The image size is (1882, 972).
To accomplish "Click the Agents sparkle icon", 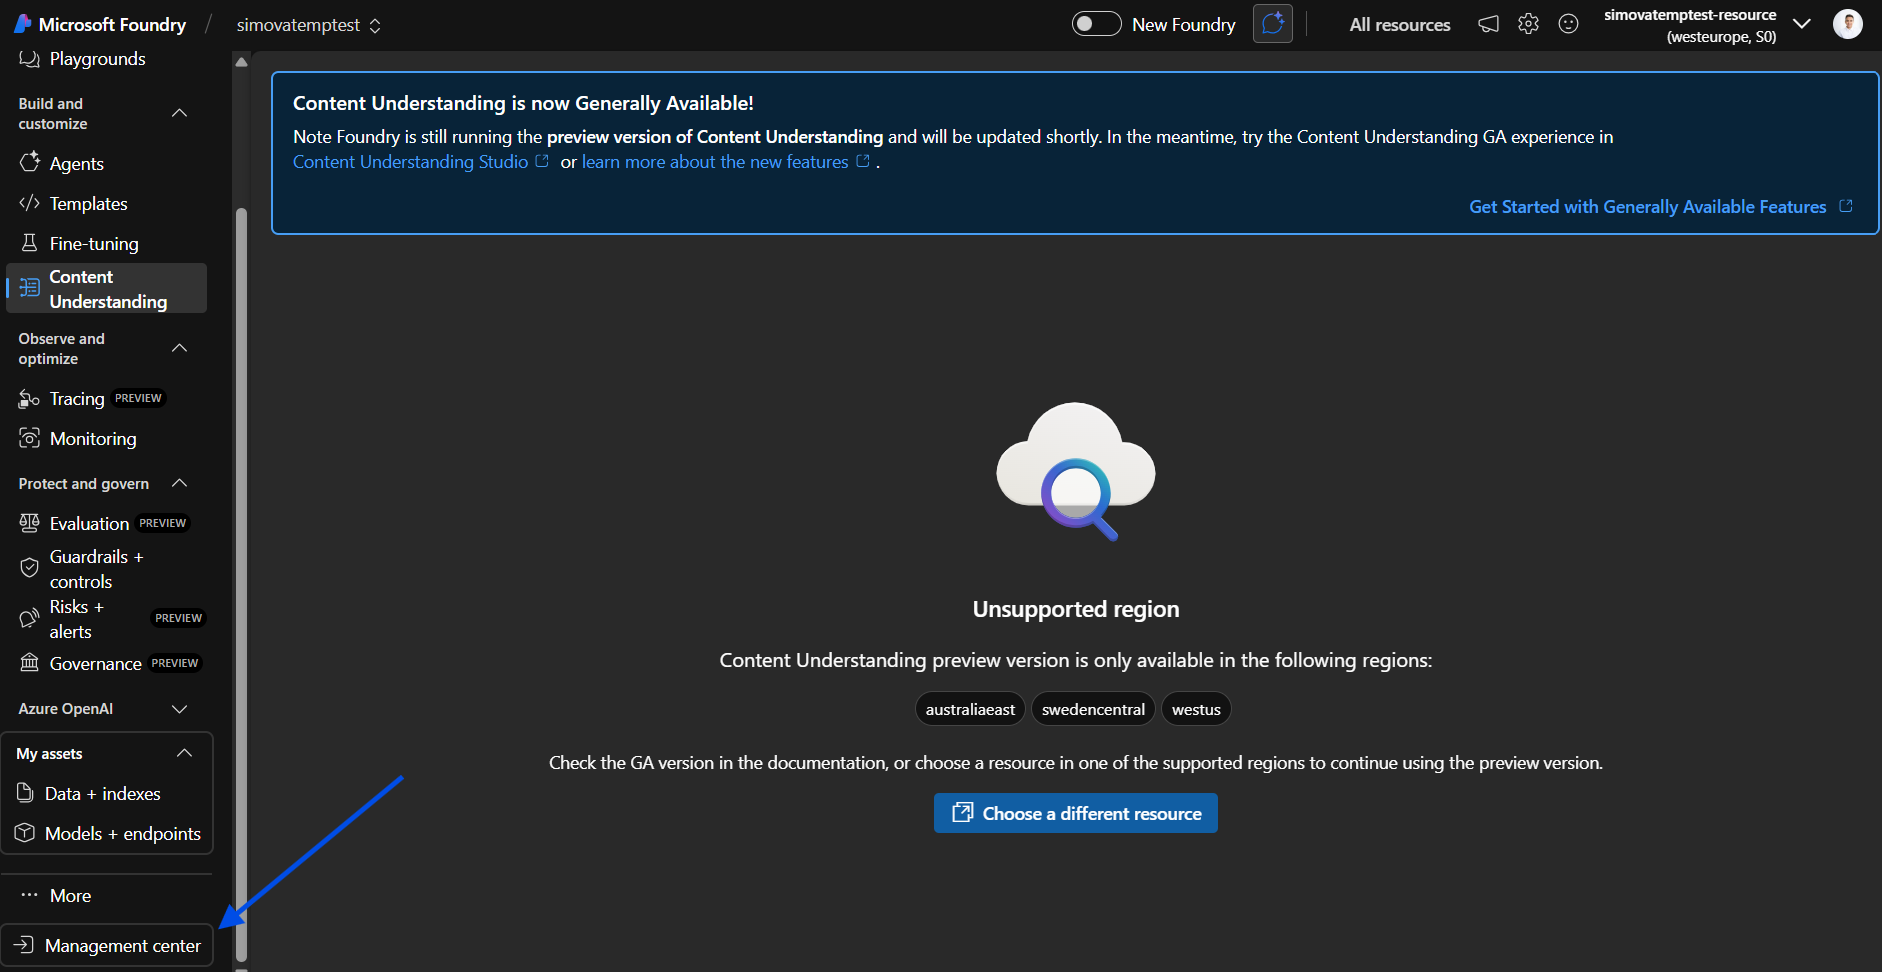I will click(x=30, y=162).
